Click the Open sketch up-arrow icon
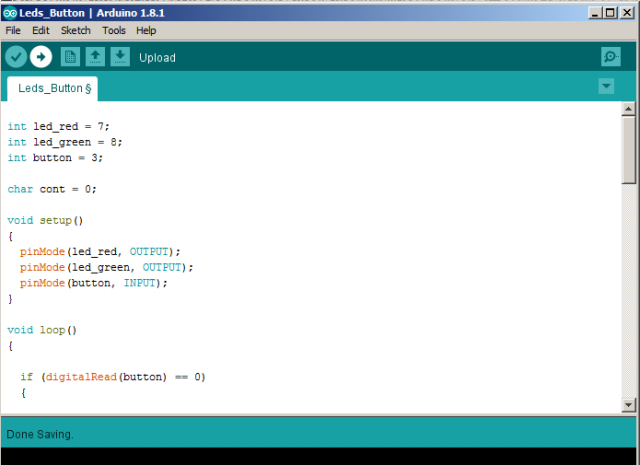640x465 pixels. [x=95, y=57]
